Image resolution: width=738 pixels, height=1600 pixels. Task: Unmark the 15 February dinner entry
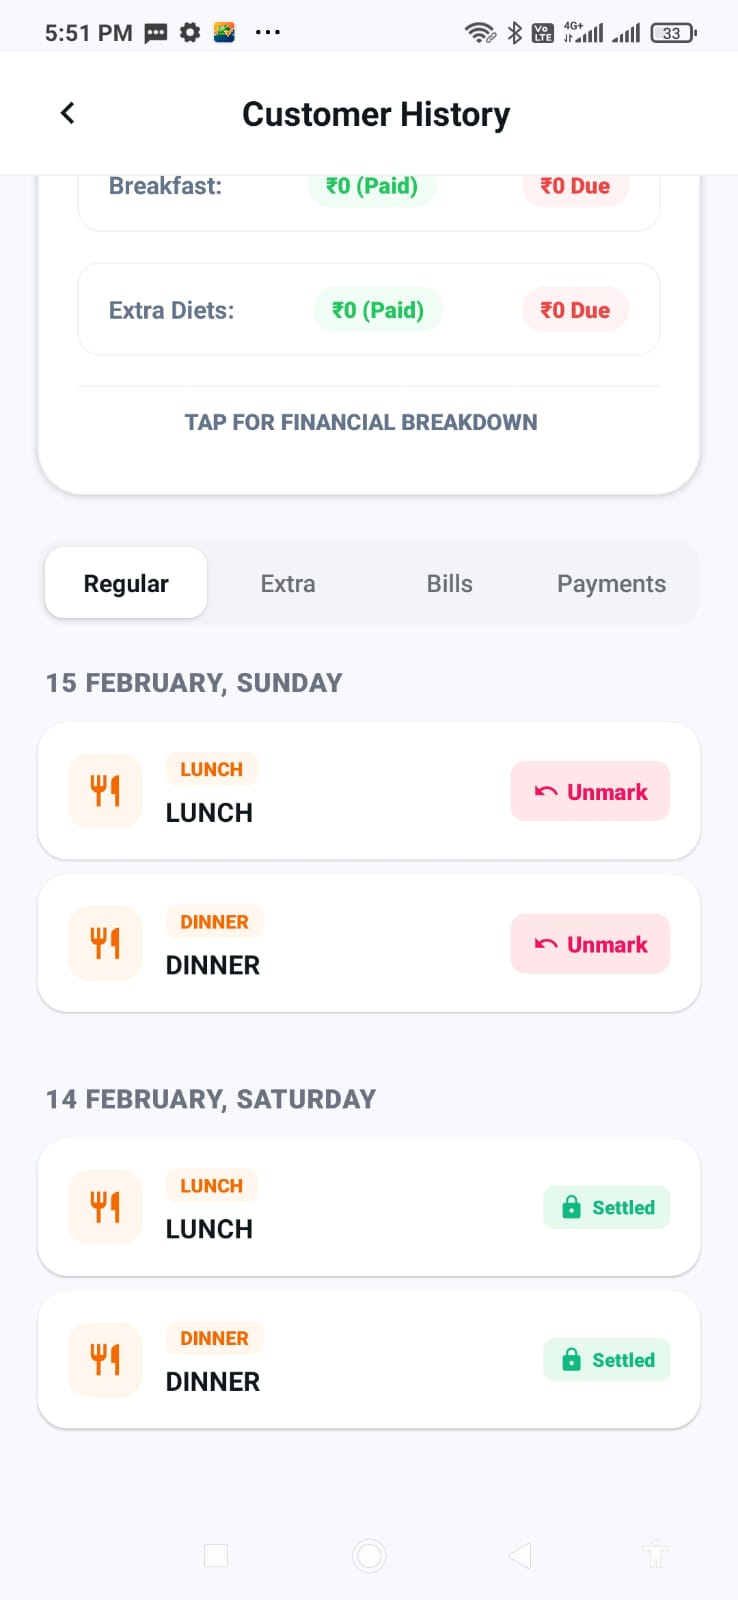click(x=590, y=944)
